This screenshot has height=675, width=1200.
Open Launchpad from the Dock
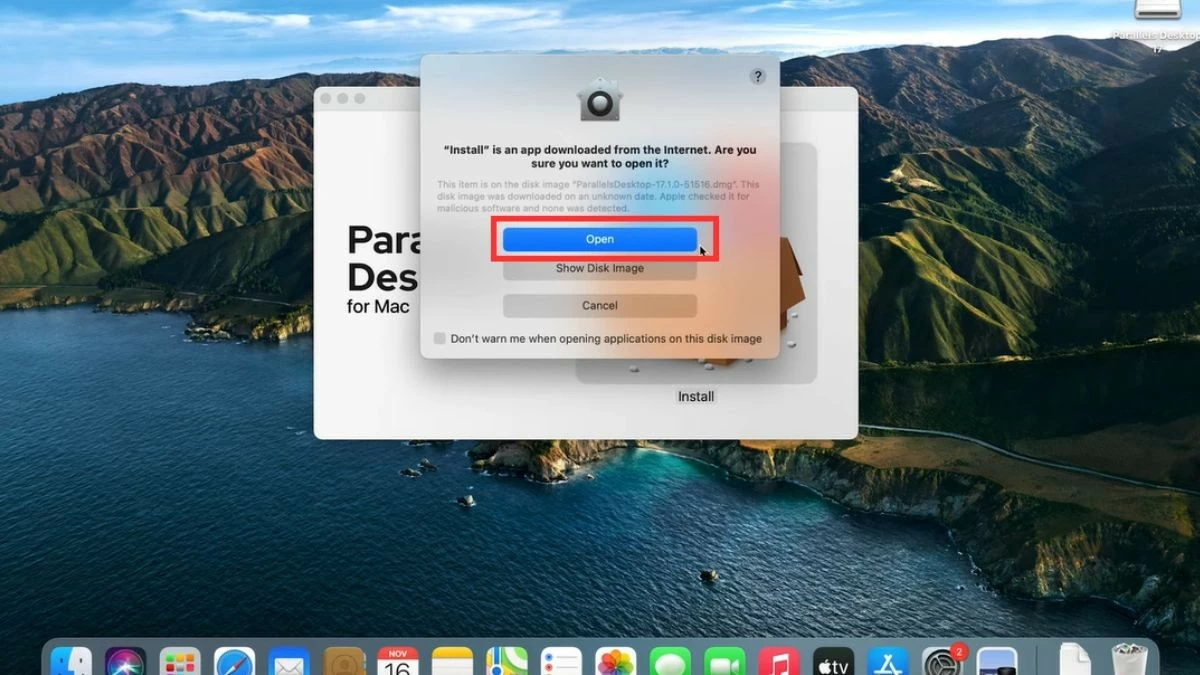coord(178,660)
